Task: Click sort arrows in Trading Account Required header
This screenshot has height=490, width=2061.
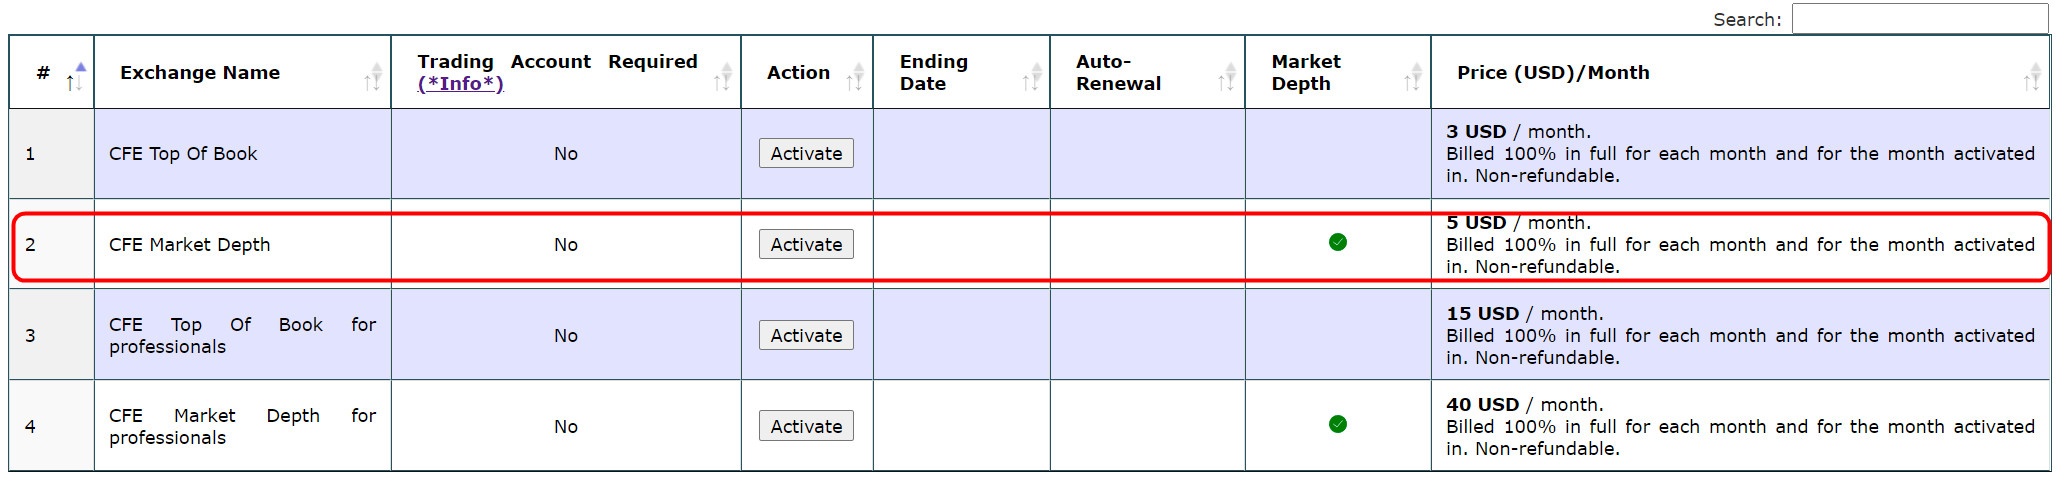Action: click(x=722, y=76)
